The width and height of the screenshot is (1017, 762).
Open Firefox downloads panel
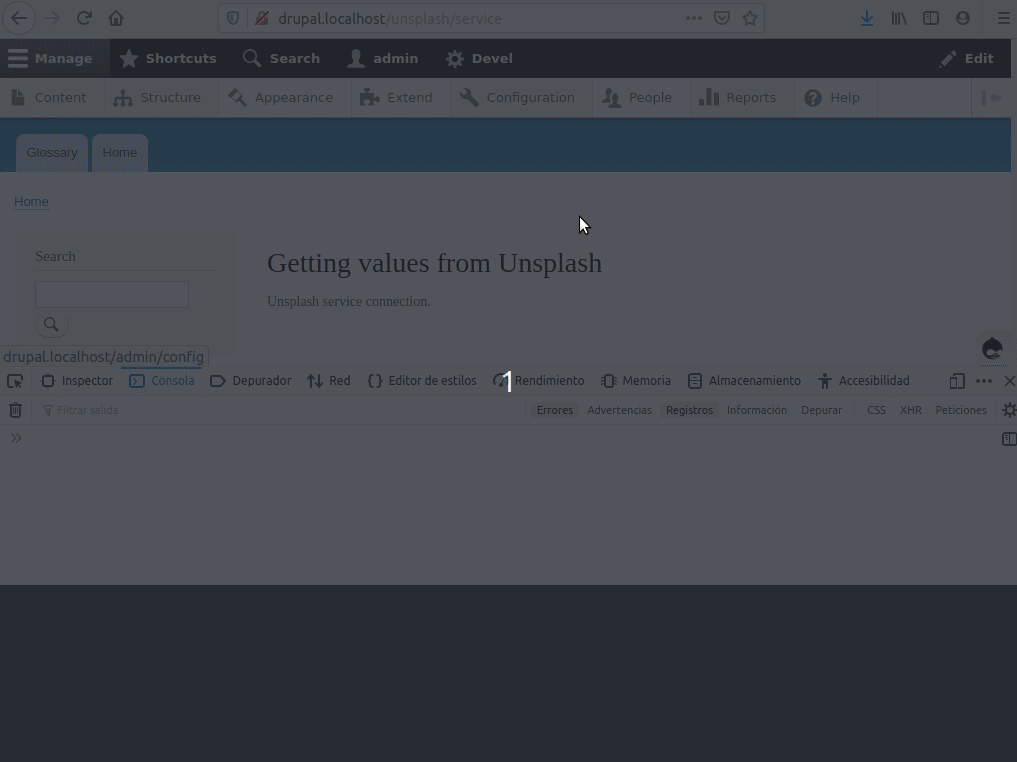(866, 17)
